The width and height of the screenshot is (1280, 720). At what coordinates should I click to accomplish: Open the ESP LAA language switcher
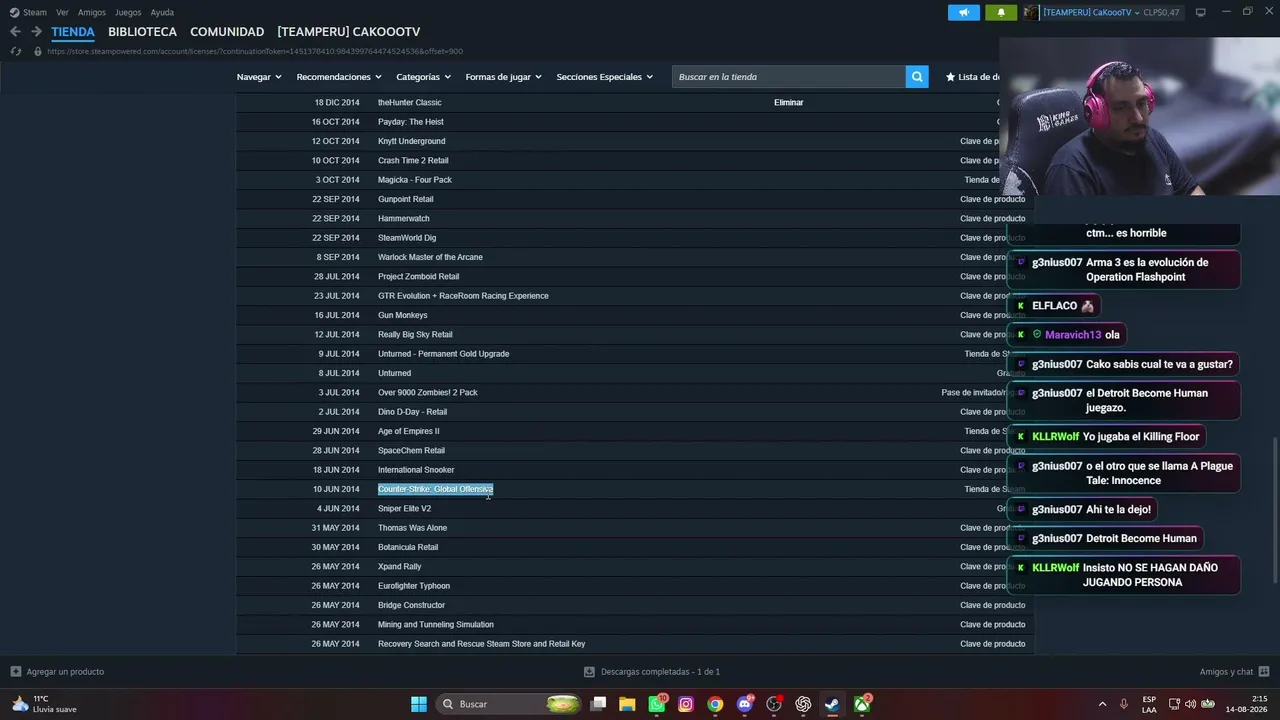(1149, 704)
